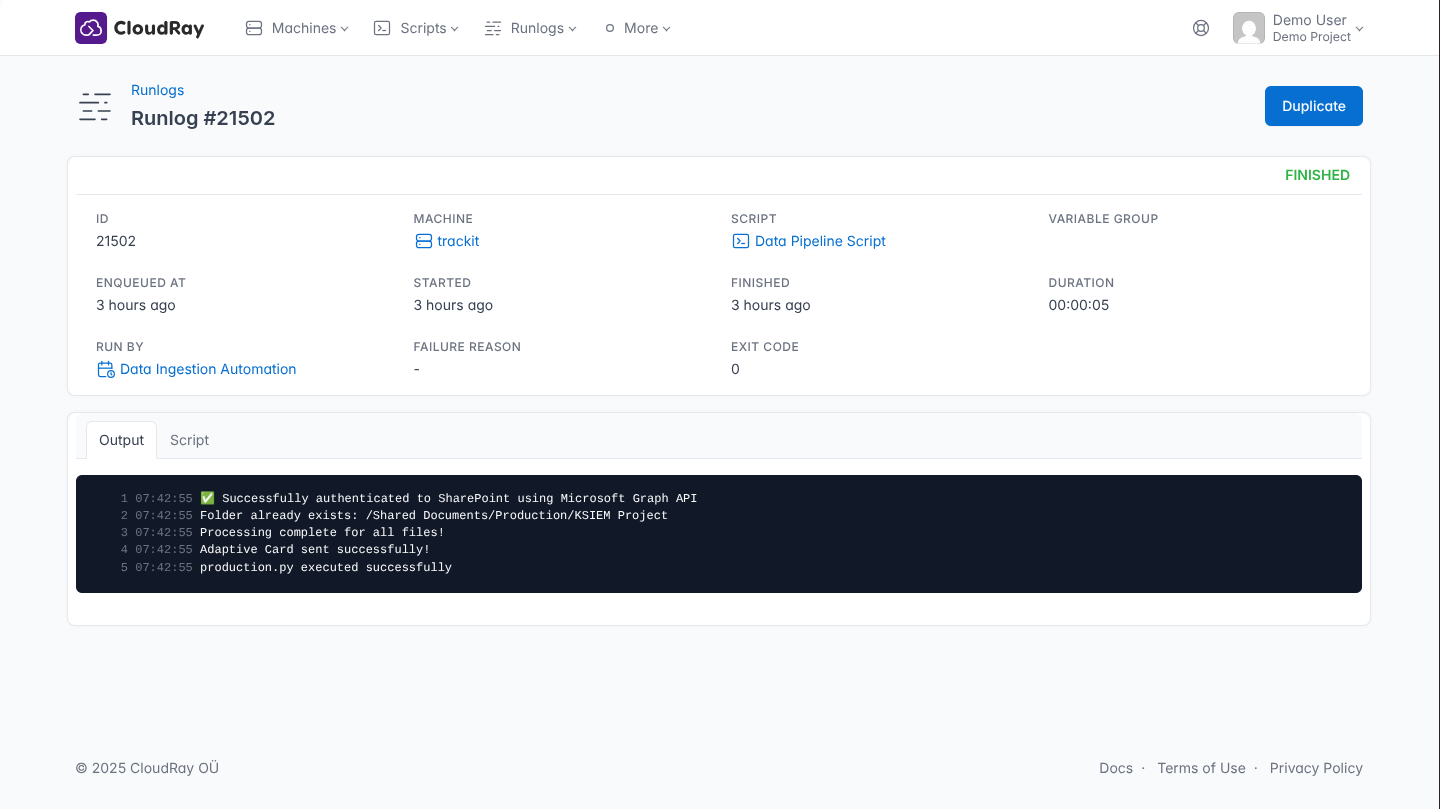This screenshot has height=809, width=1440.
Task: Click the trackit machine server icon
Action: point(423,241)
